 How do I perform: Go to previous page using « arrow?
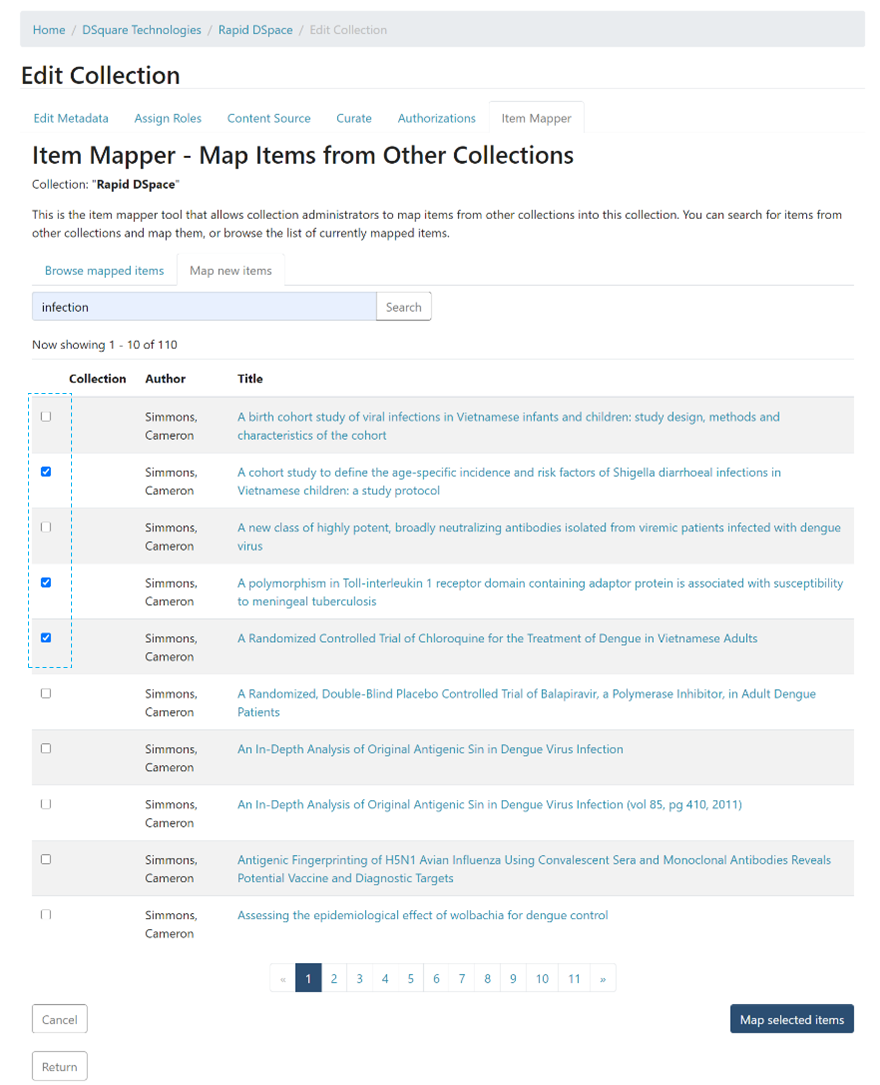pos(283,979)
